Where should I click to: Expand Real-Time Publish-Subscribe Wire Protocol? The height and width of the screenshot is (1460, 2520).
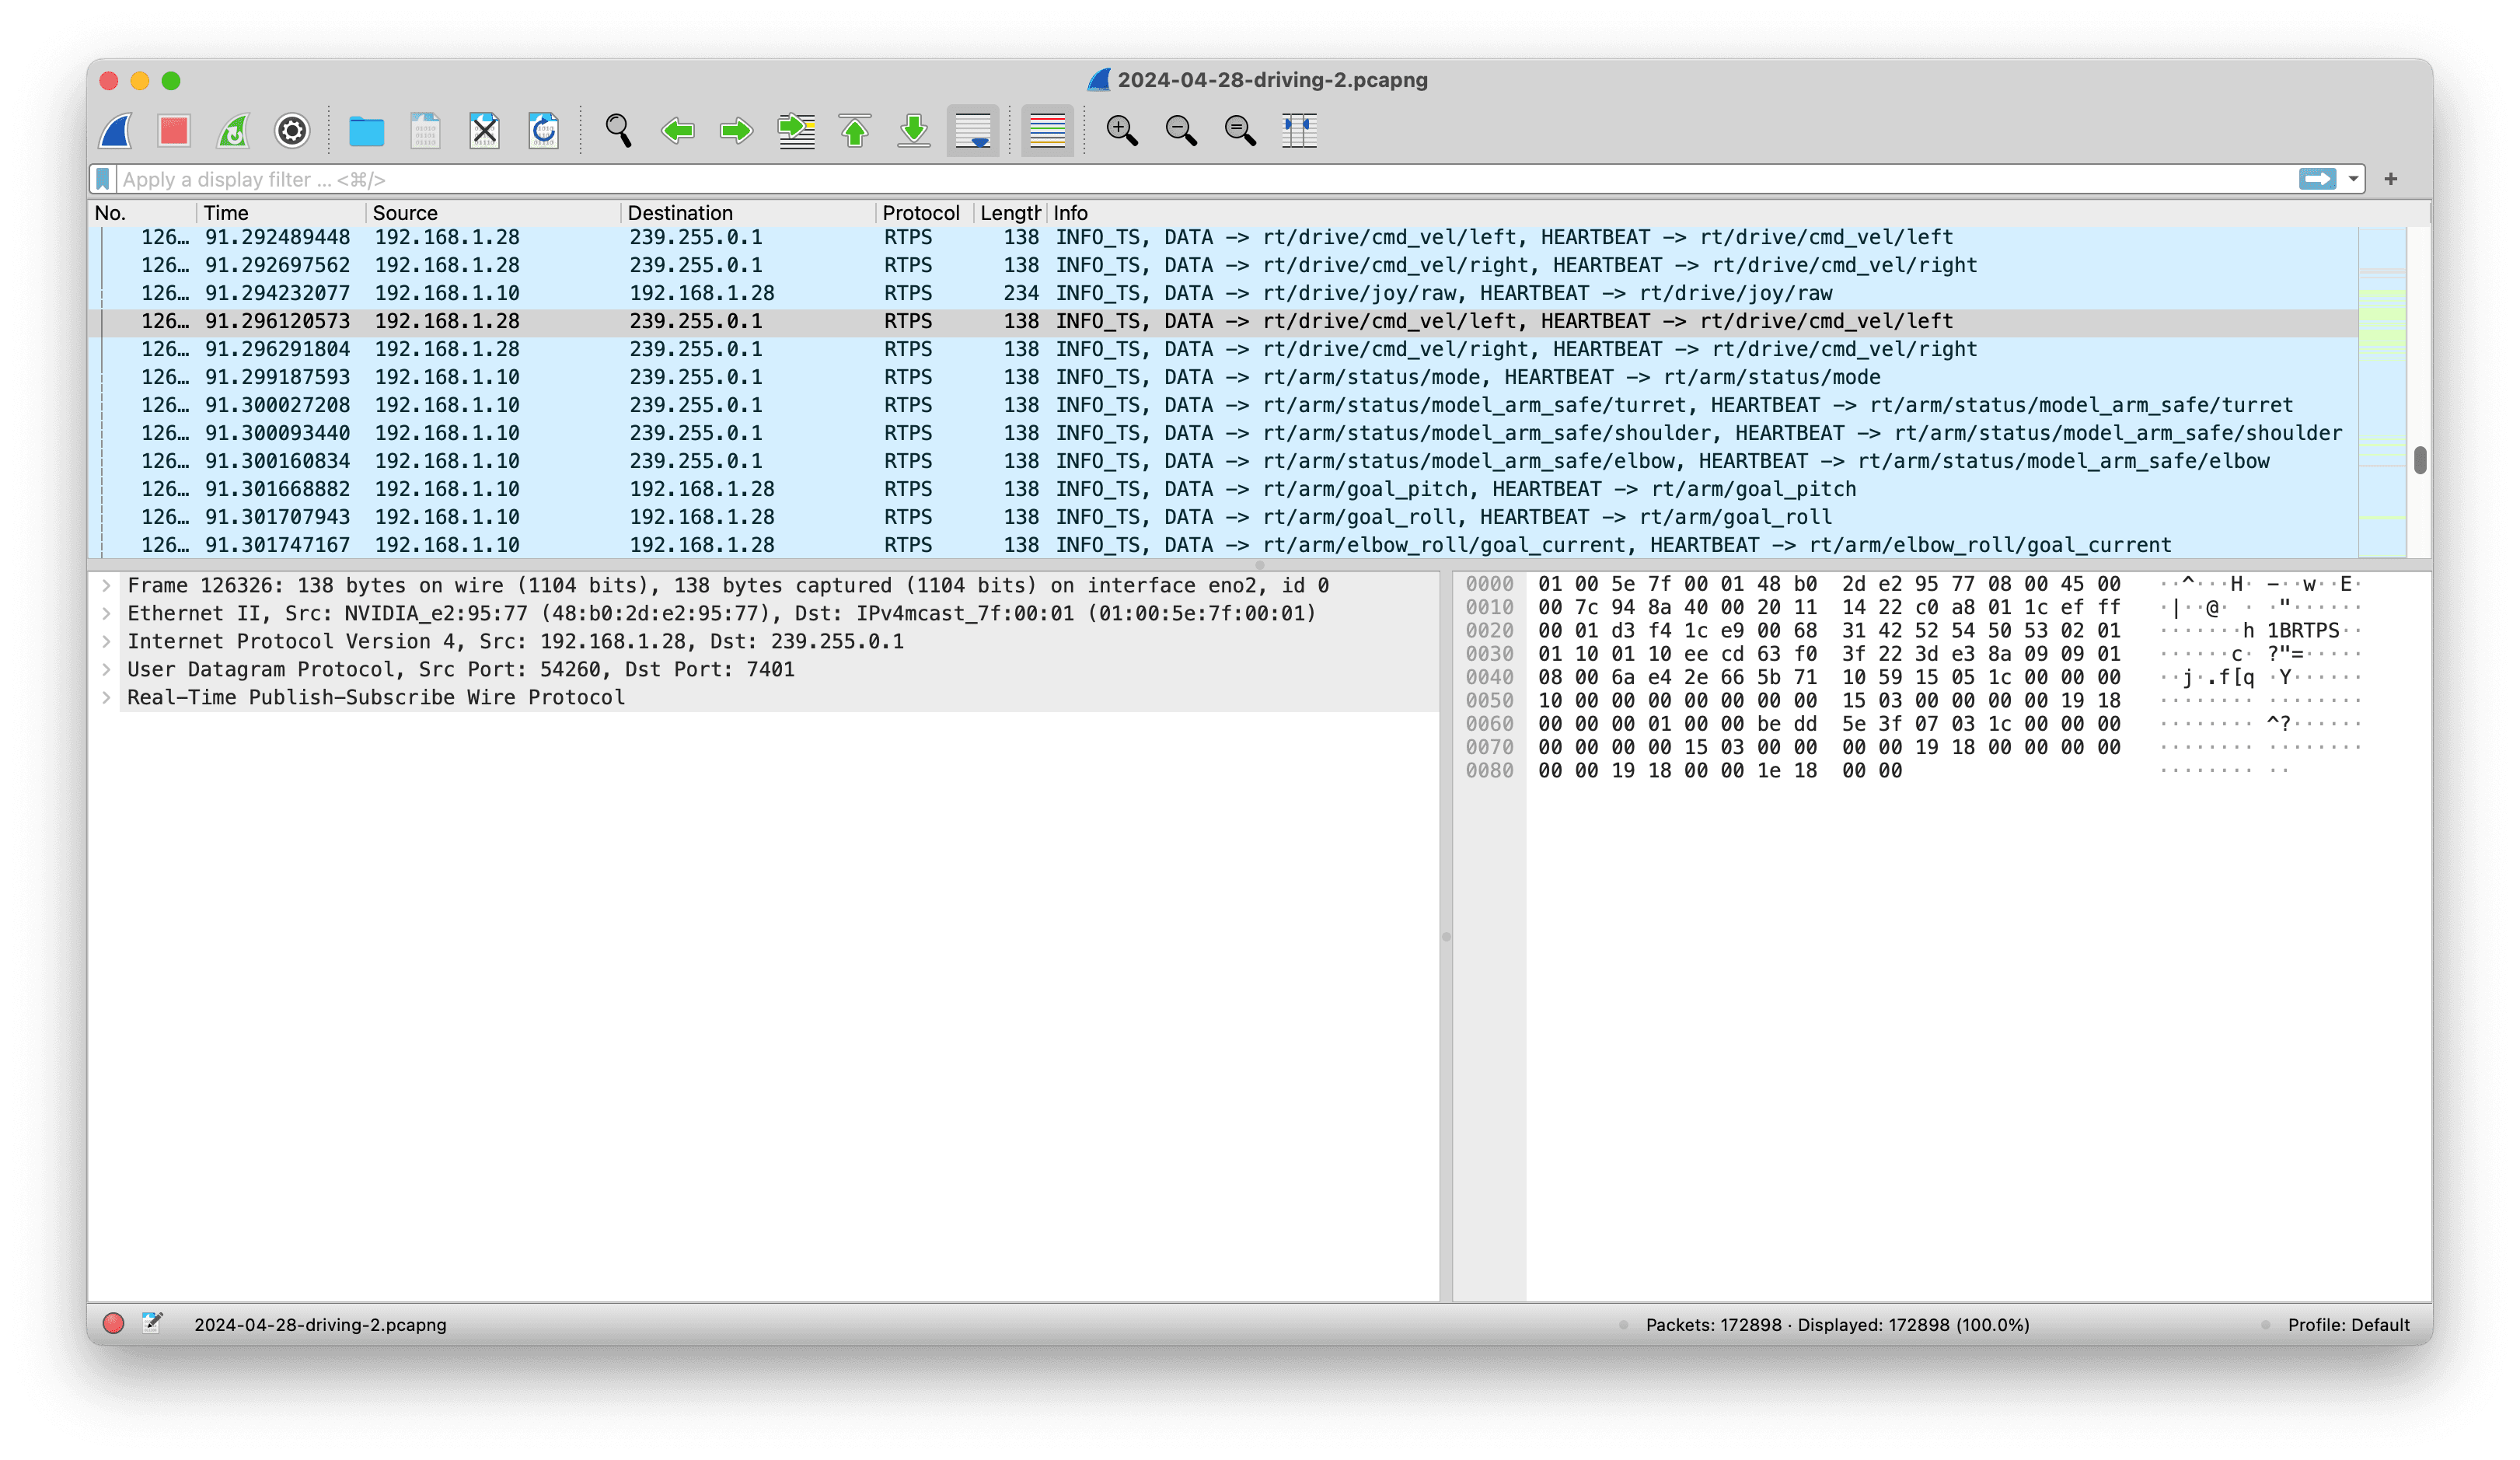point(106,697)
